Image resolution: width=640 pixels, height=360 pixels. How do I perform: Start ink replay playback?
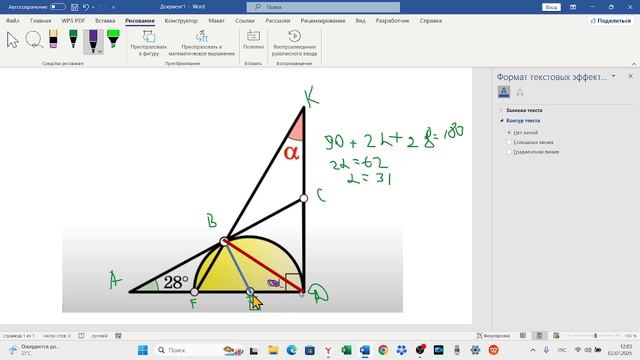click(x=294, y=43)
